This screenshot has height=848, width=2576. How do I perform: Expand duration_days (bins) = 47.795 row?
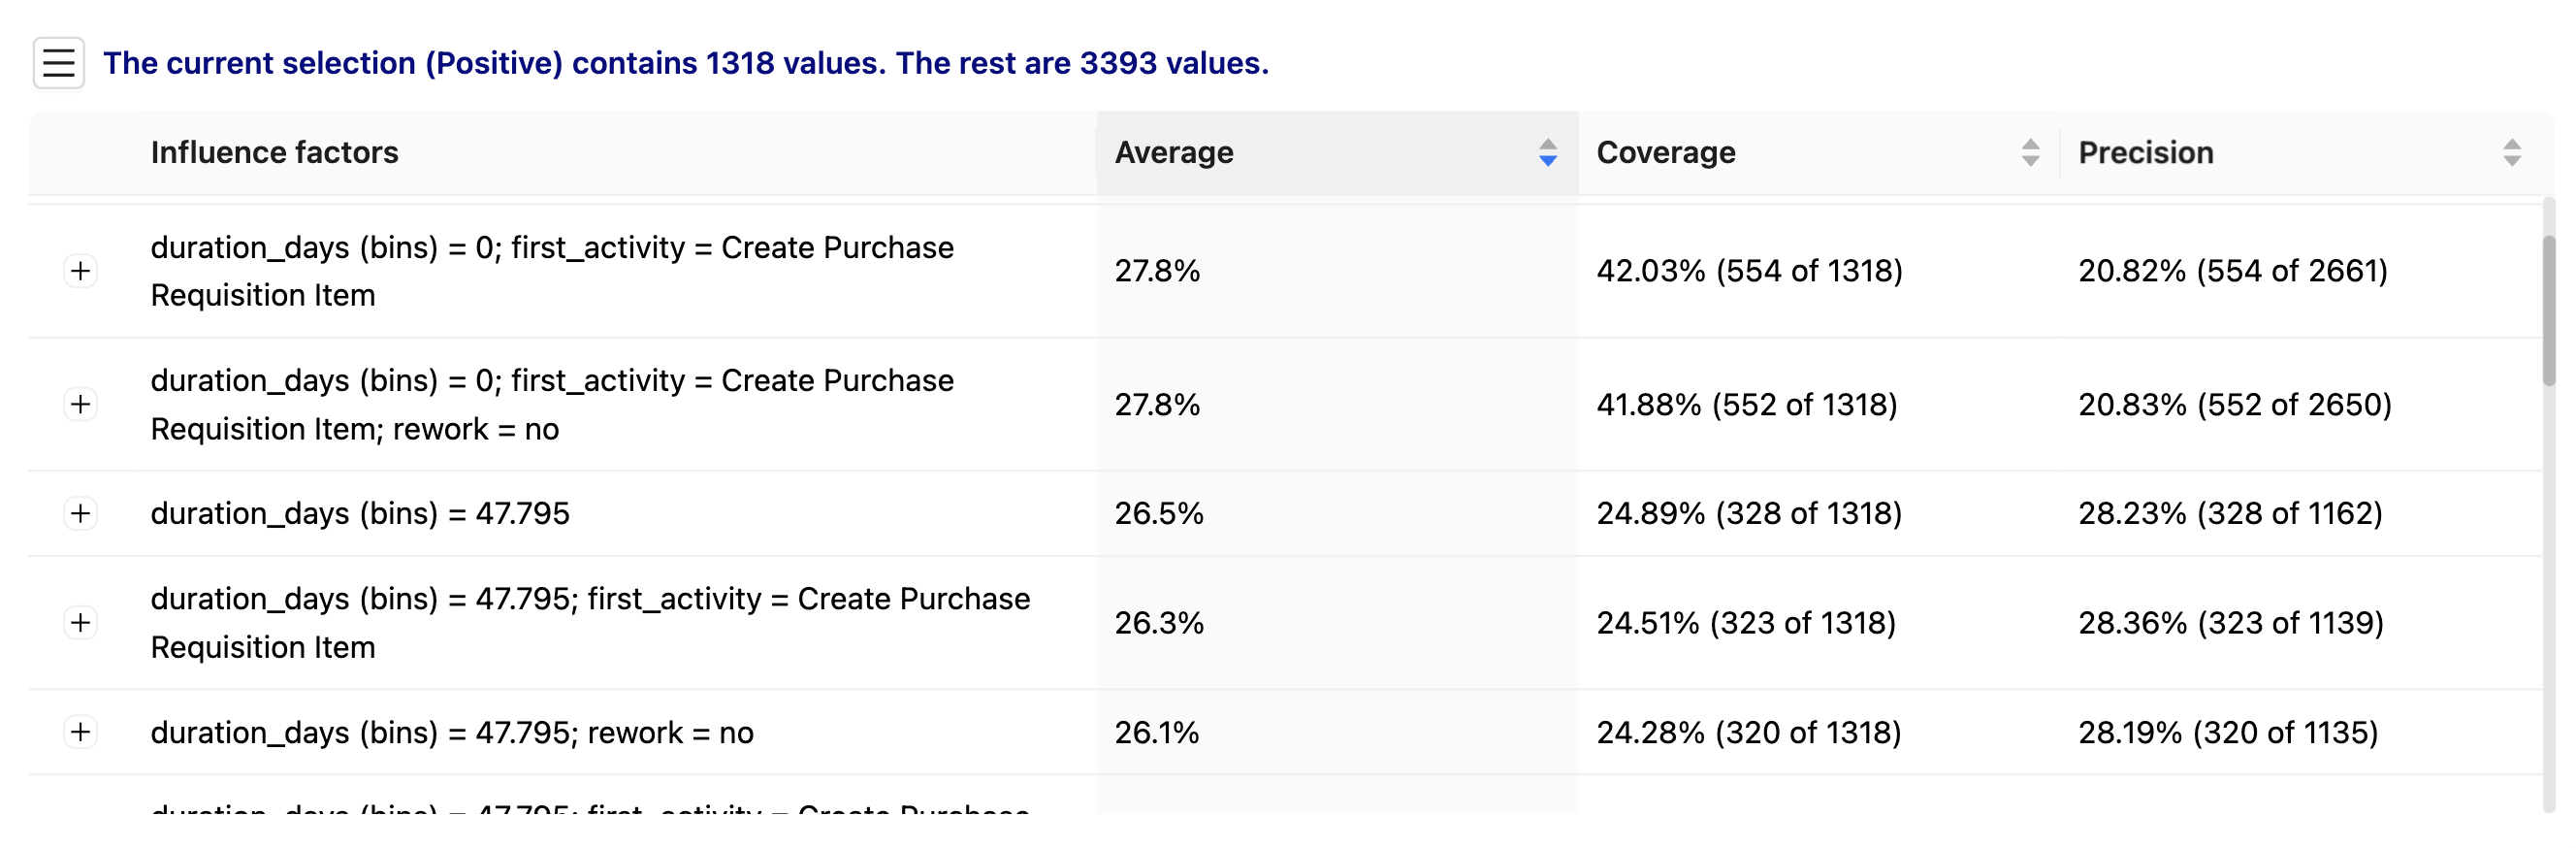[x=81, y=513]
